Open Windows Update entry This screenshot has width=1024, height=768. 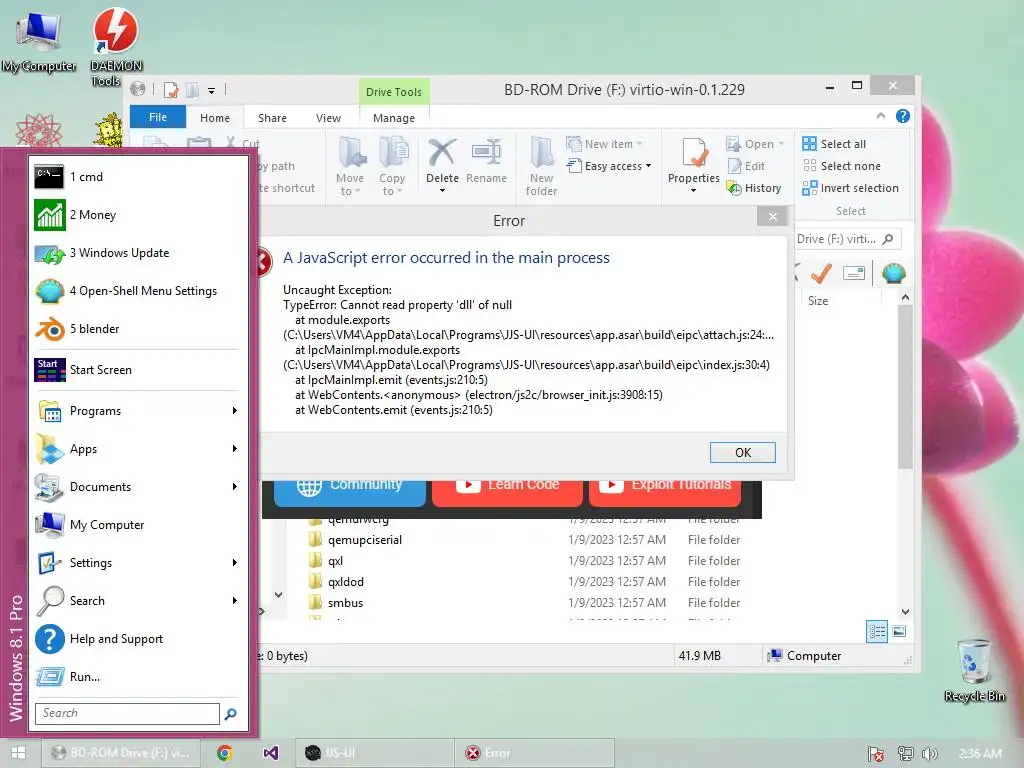139,253
